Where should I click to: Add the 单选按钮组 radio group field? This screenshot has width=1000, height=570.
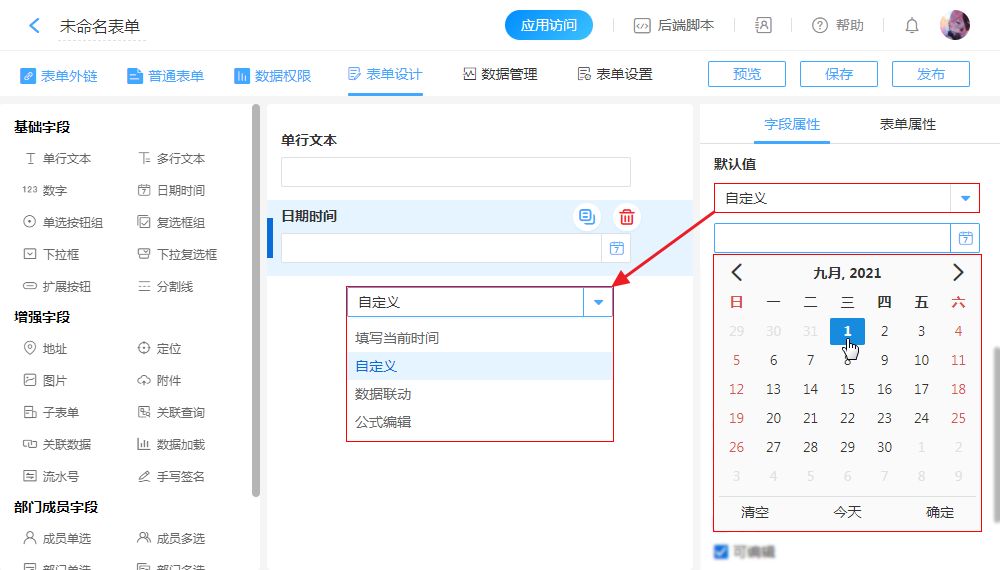62,223
